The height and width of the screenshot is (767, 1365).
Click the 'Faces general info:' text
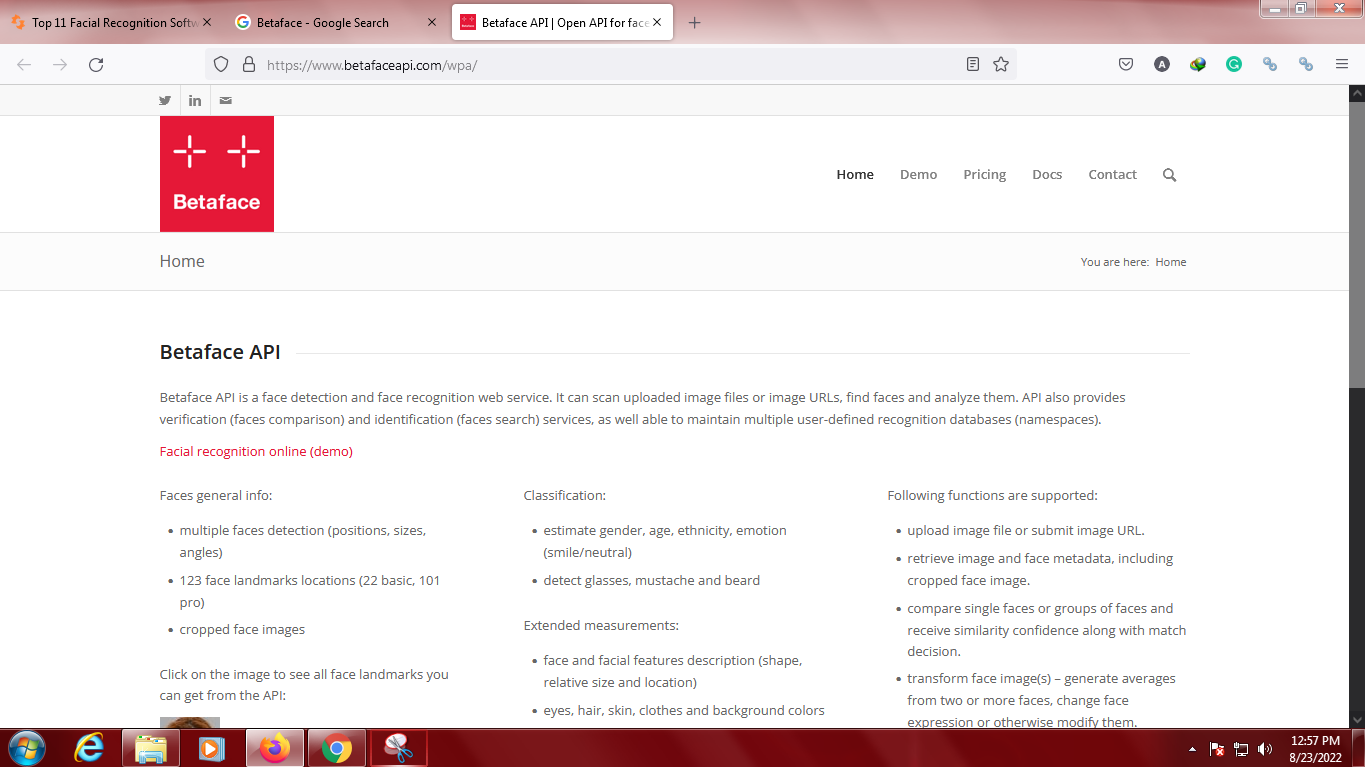coord(216,495)
